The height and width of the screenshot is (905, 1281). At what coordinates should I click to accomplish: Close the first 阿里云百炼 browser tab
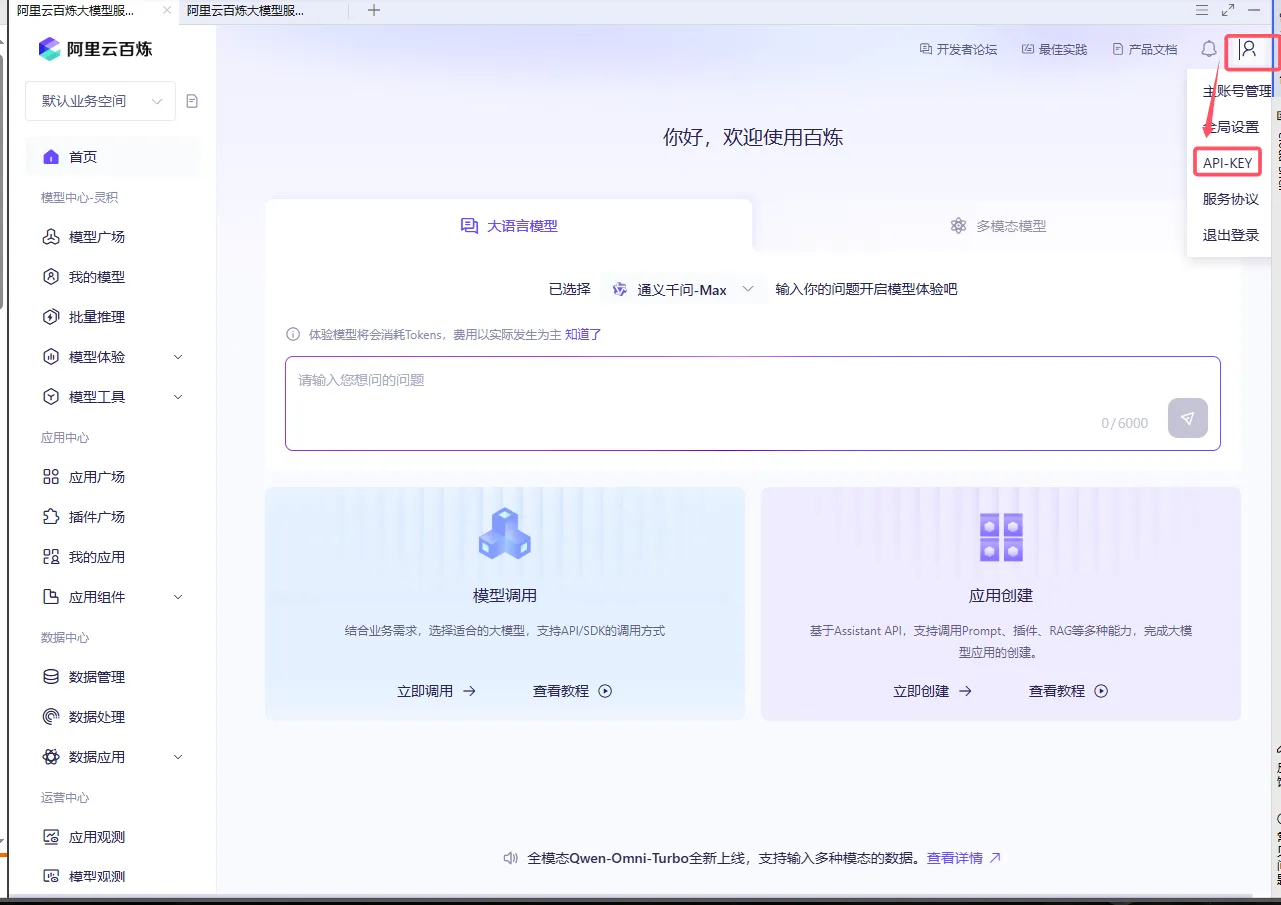pyautogui.click(x=167, y=10)
